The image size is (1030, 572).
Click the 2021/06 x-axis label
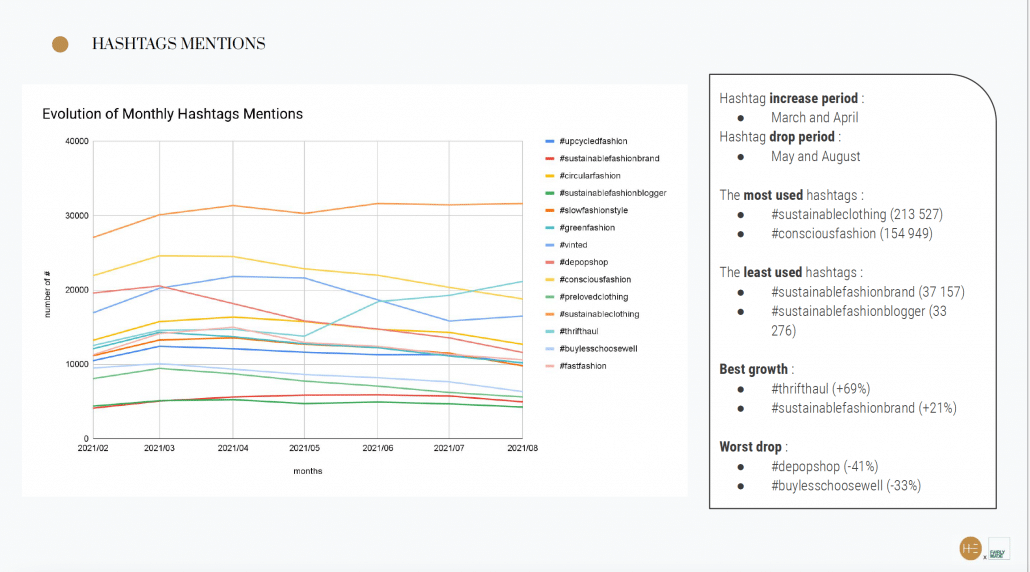coord(378,448)
